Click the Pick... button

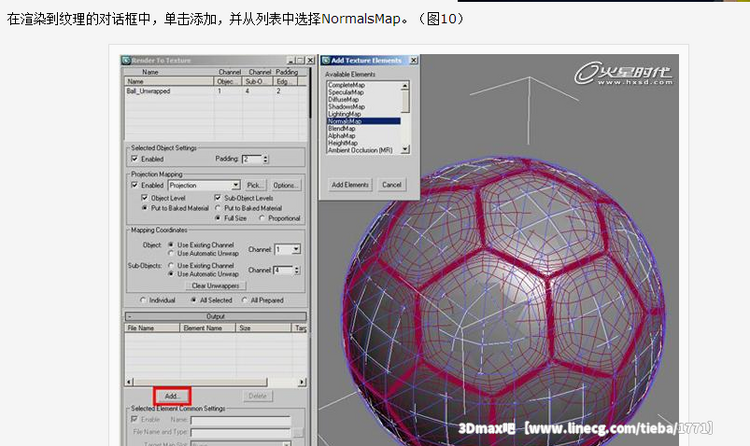click(254, 185)
